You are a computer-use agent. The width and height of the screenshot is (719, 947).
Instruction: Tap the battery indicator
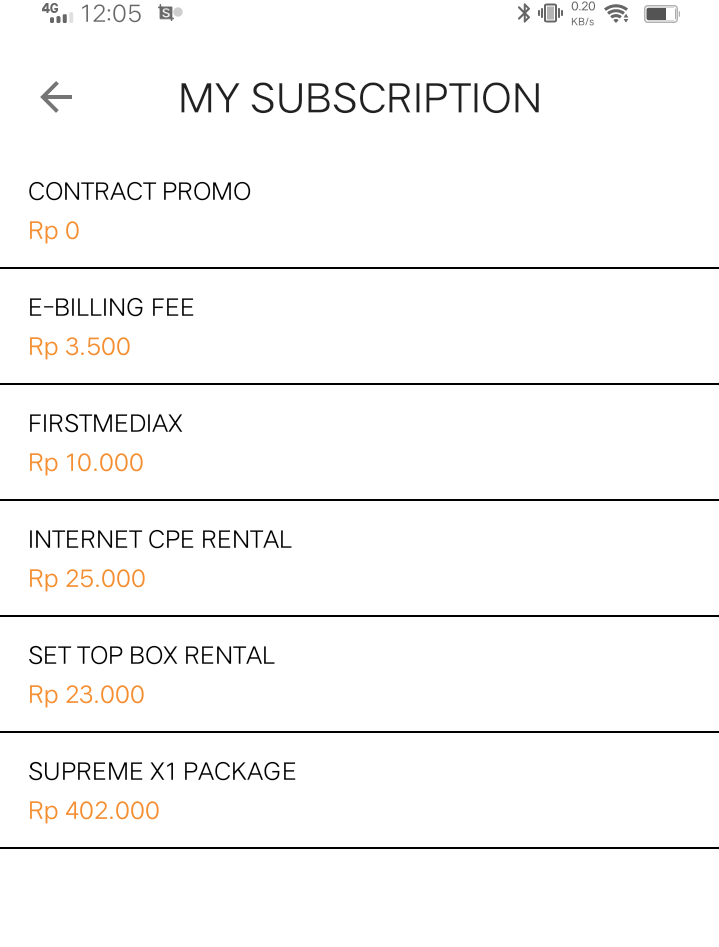tap(662, 14)
